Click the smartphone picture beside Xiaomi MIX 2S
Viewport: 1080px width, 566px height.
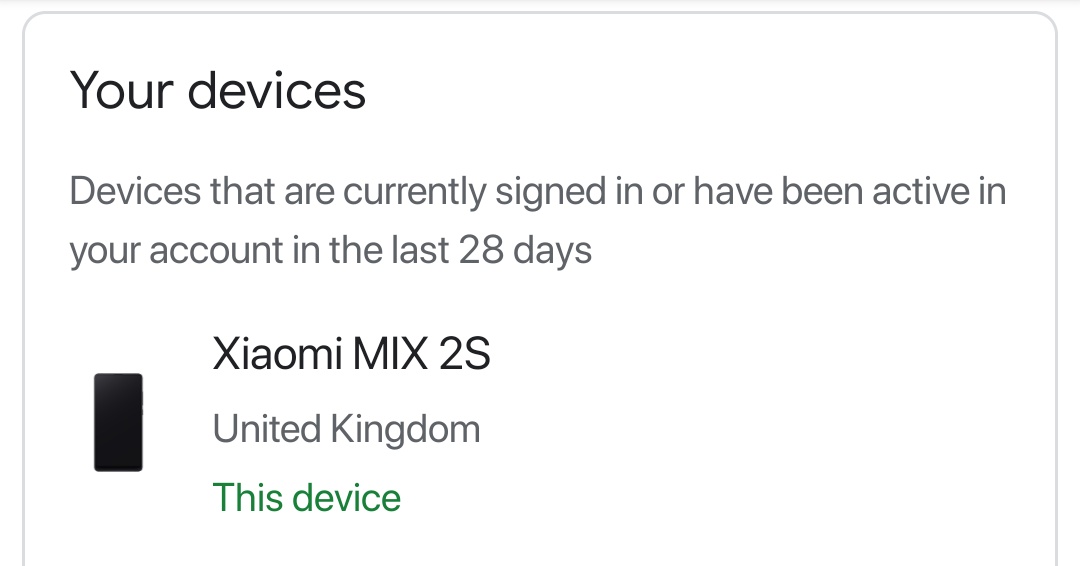click(118, 422)
